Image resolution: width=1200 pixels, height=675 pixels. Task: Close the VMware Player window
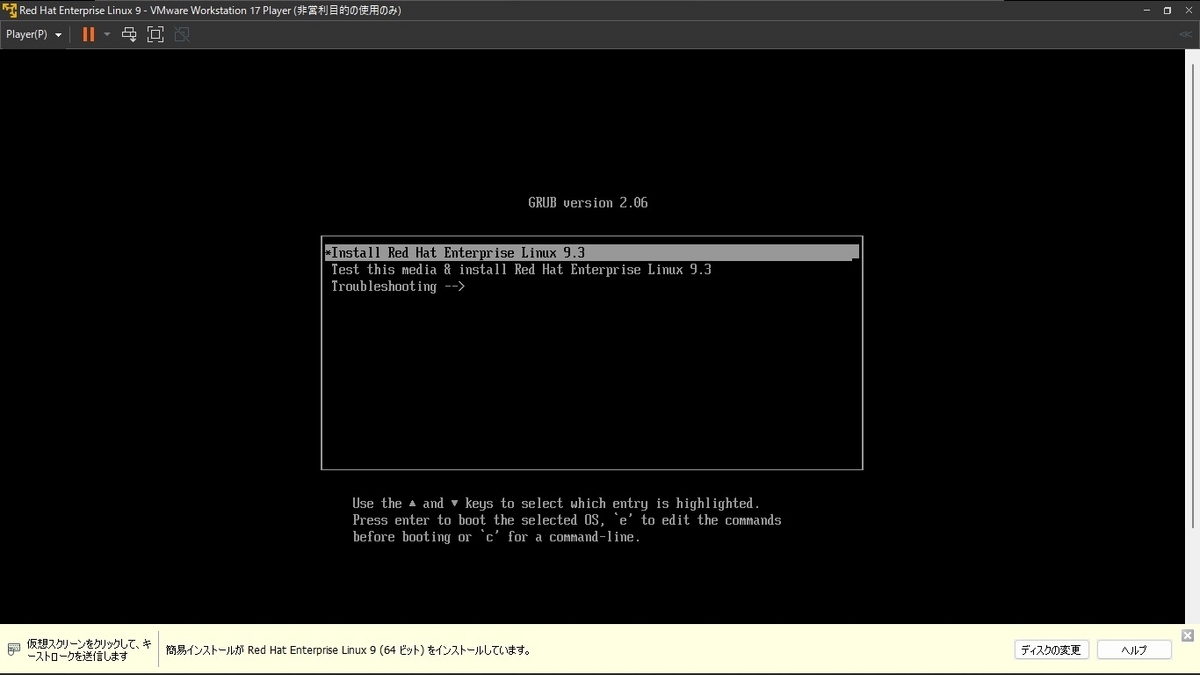pyautogui.click(x=1188, y=10)
